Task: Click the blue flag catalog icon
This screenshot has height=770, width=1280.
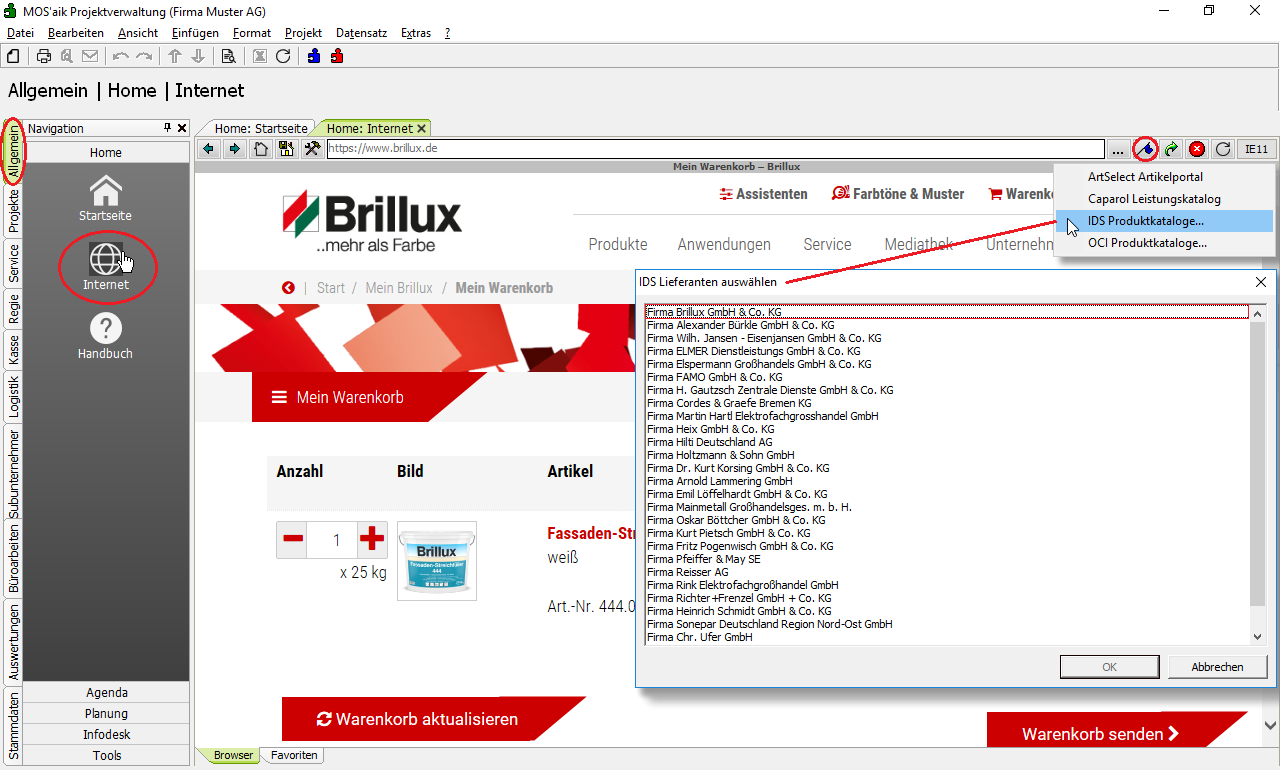Action: 1145,149
